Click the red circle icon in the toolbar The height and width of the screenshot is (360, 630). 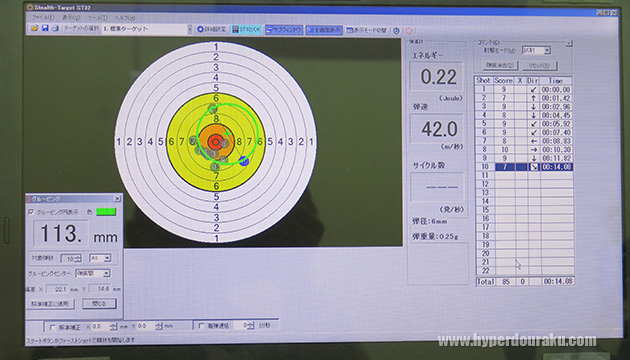tap(409, 31)
